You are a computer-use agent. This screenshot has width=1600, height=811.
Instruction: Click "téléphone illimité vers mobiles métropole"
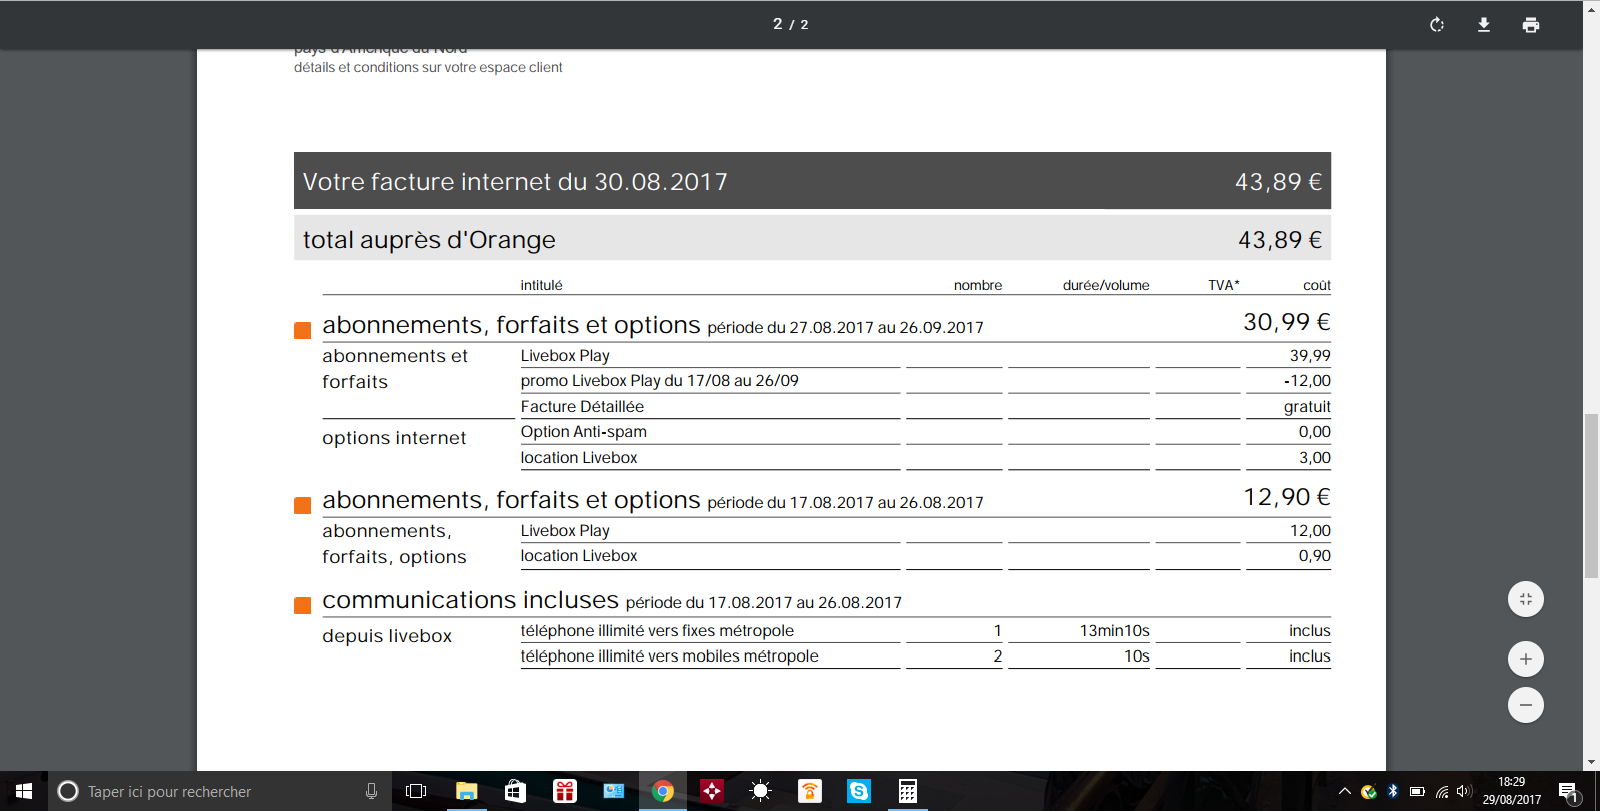pos(669,657)
